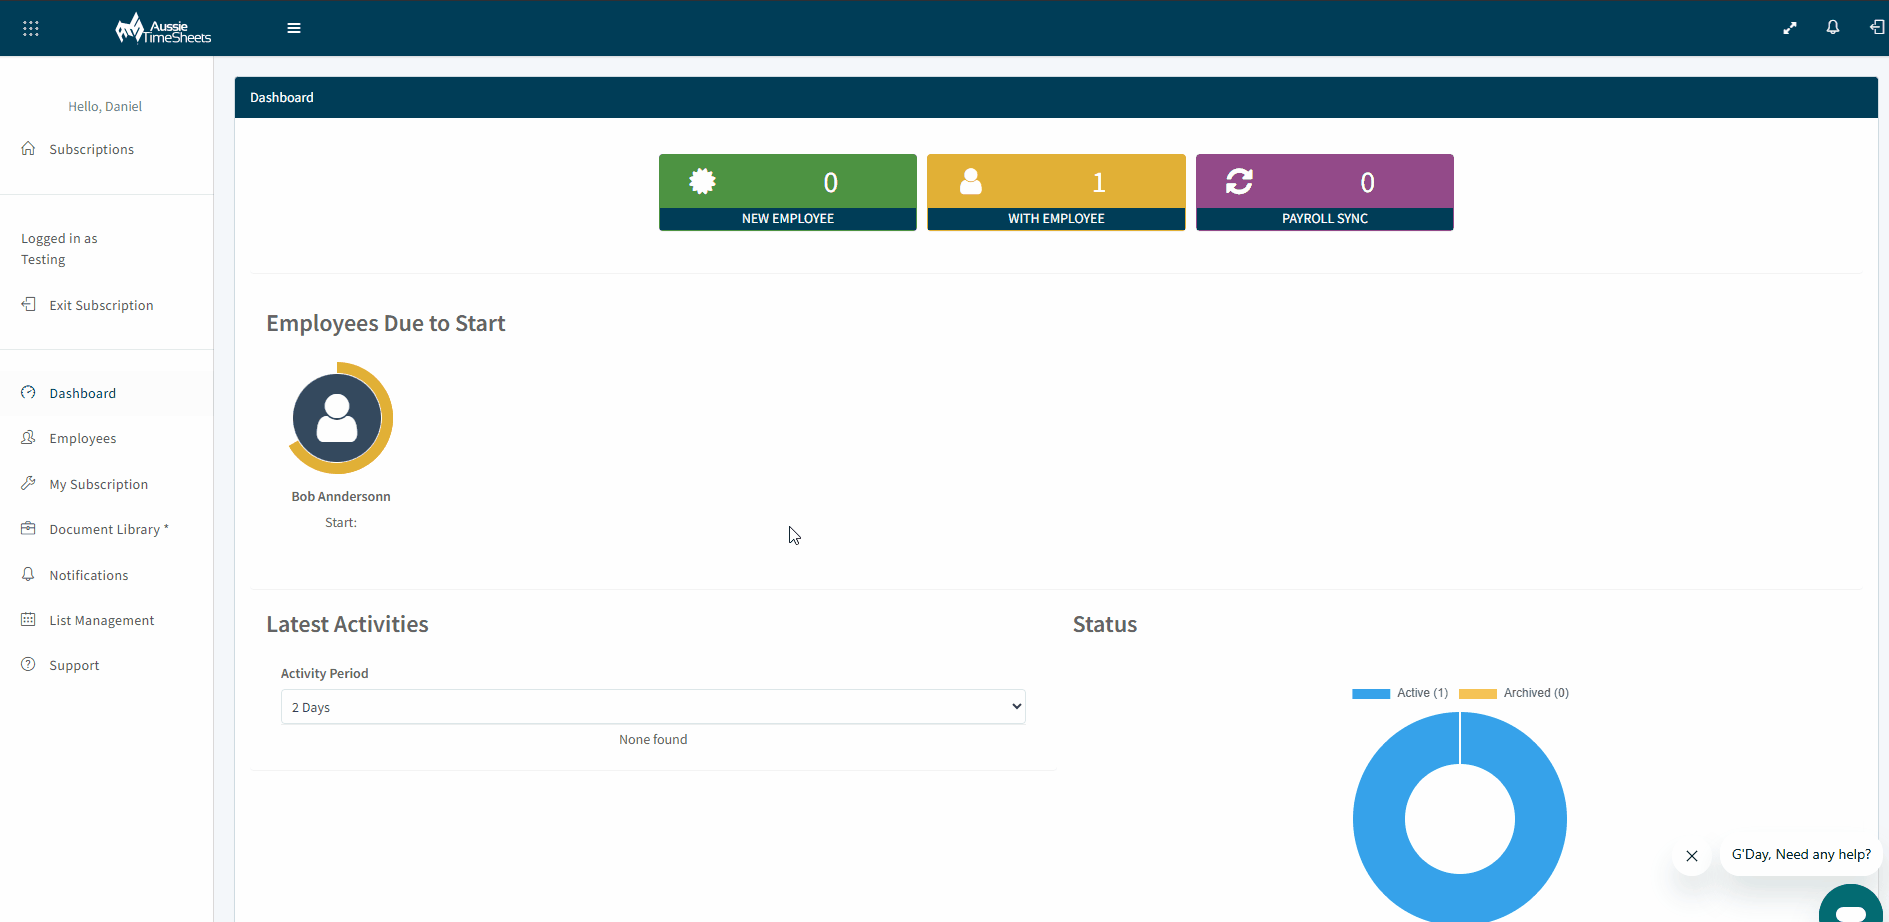Image resolution: width=1889 pixels, height=922 pixels.
Task: Click the Status heading
Action: tap(1105, 624)
